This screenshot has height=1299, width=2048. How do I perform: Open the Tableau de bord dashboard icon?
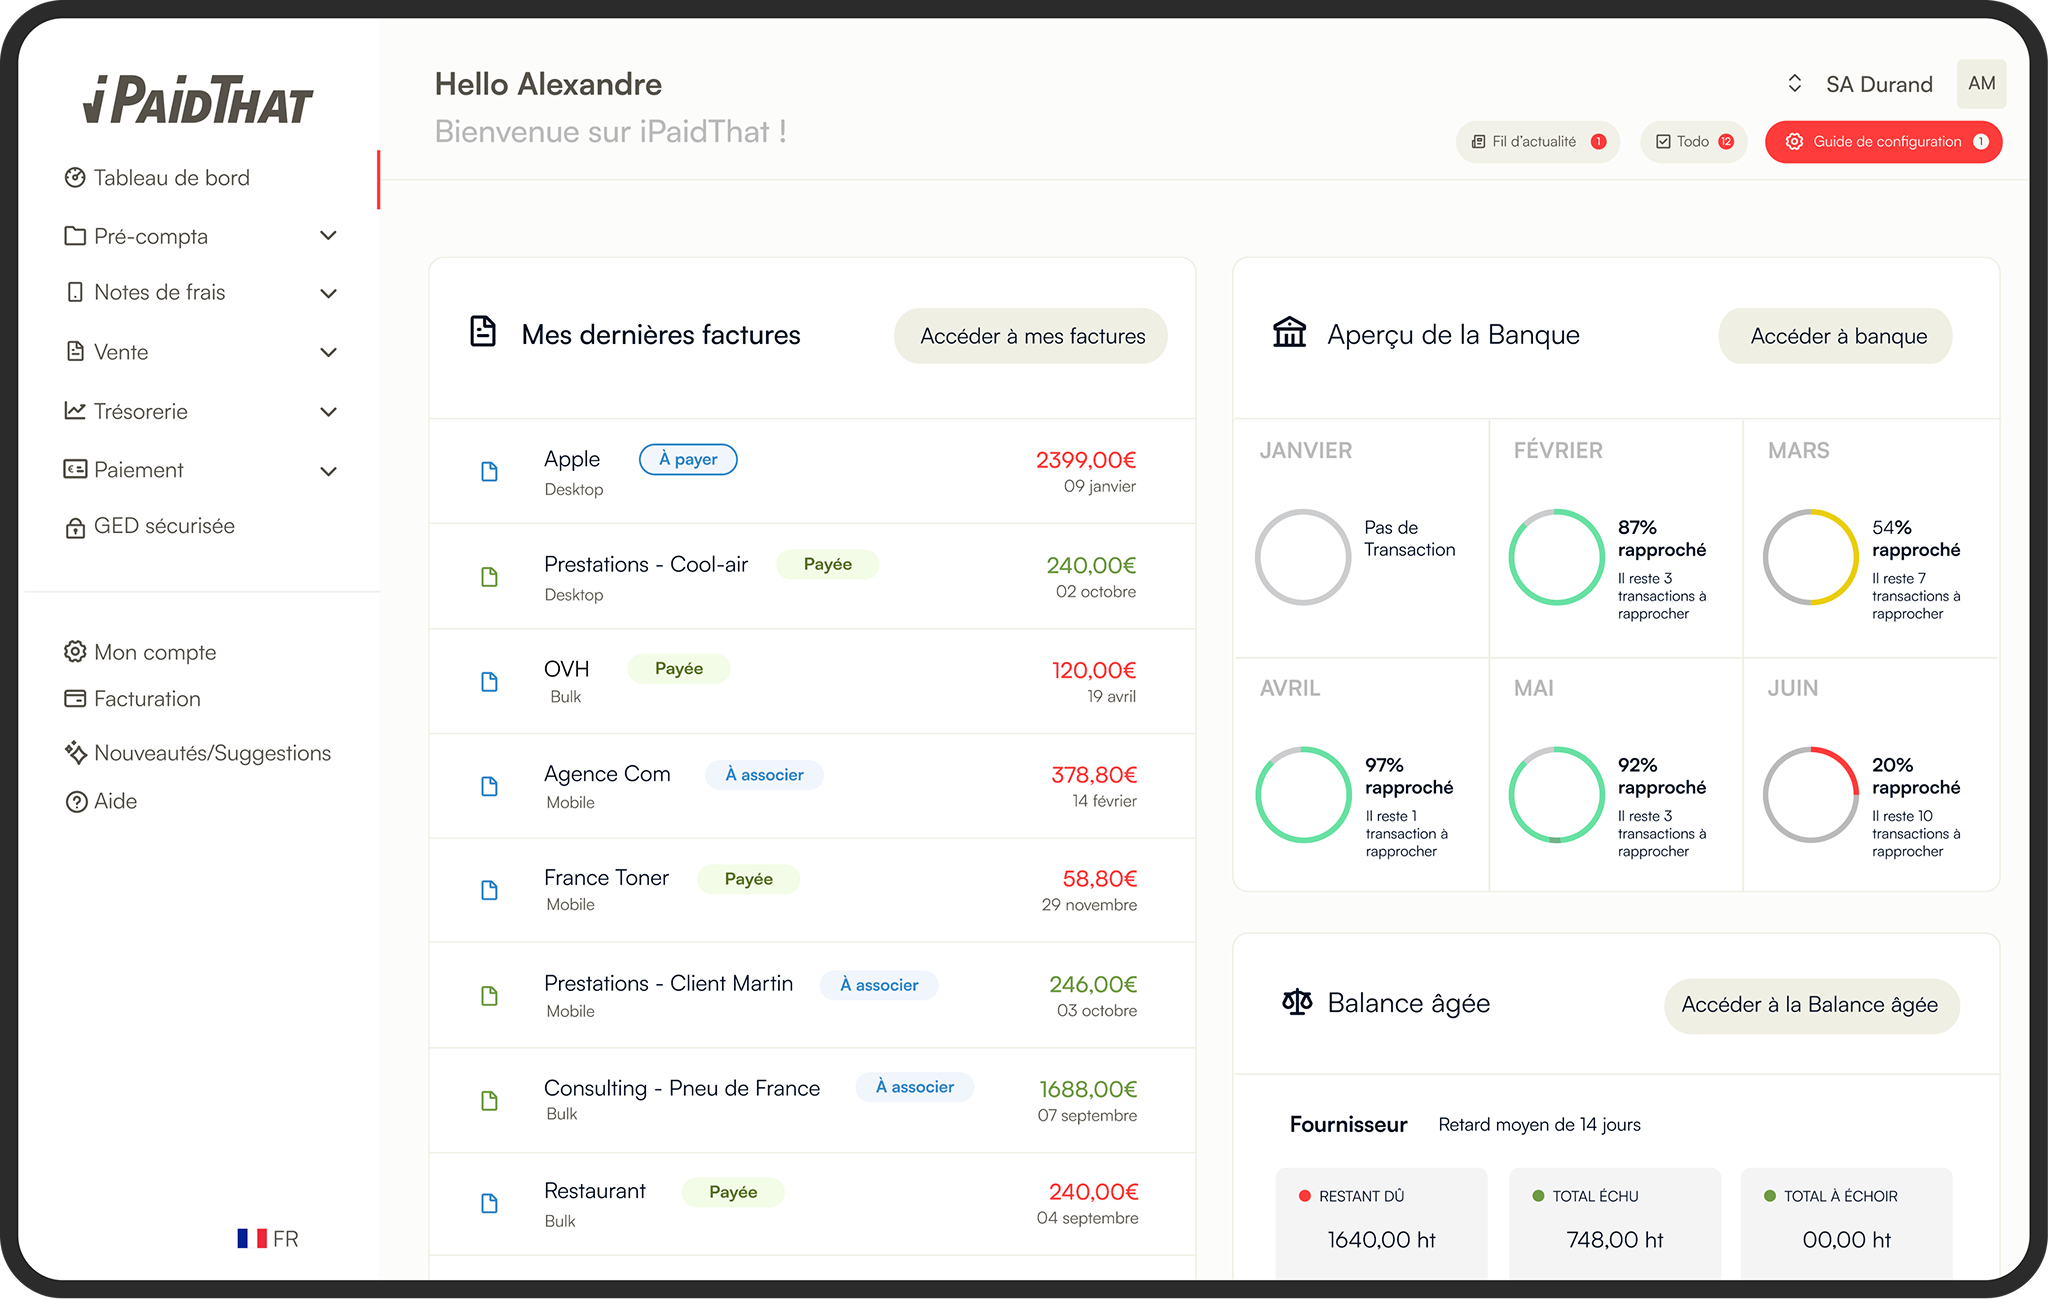coord(75,177)
